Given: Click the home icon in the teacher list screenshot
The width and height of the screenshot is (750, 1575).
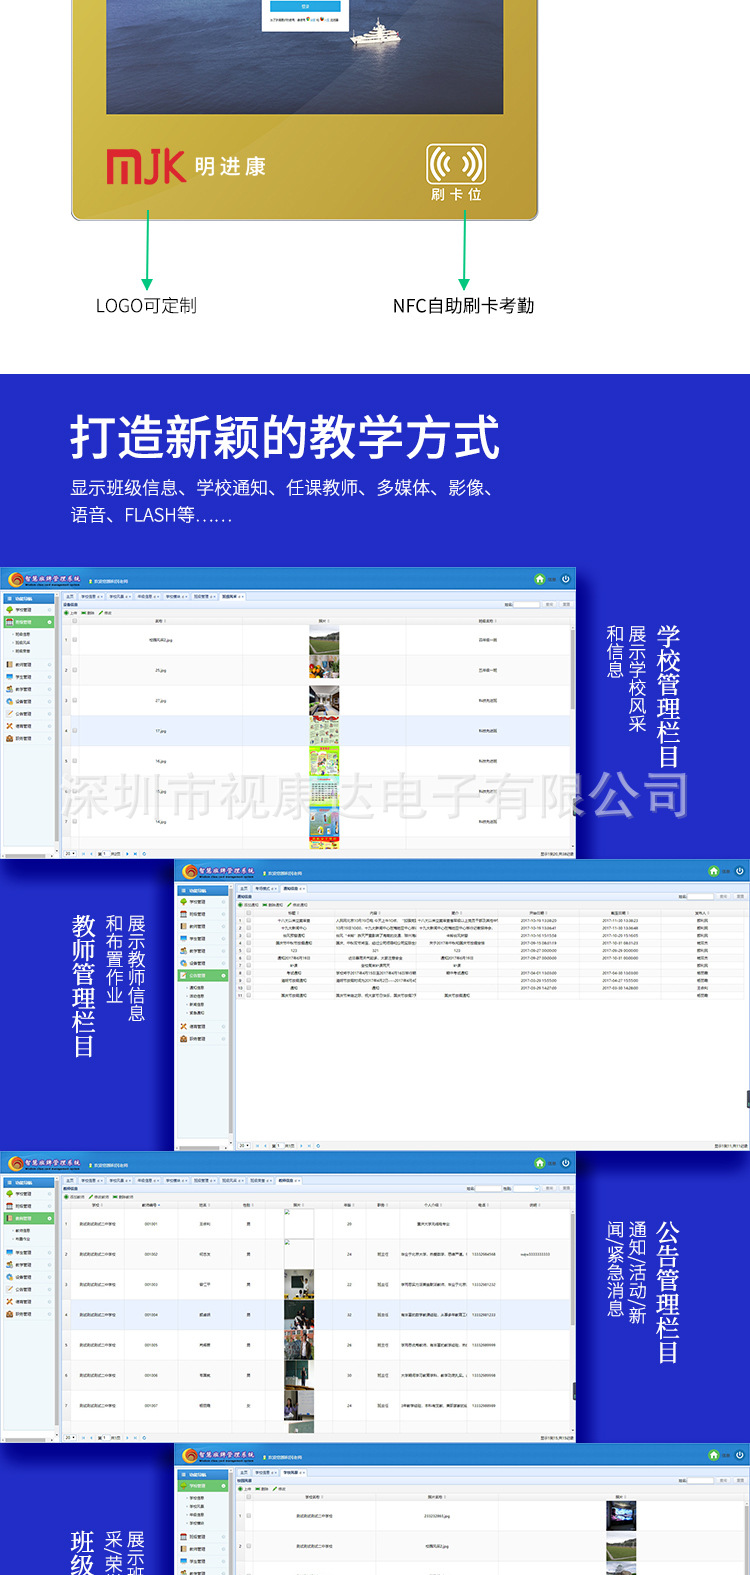Looking at the screenshot, I should click(x=540, y=1162).
